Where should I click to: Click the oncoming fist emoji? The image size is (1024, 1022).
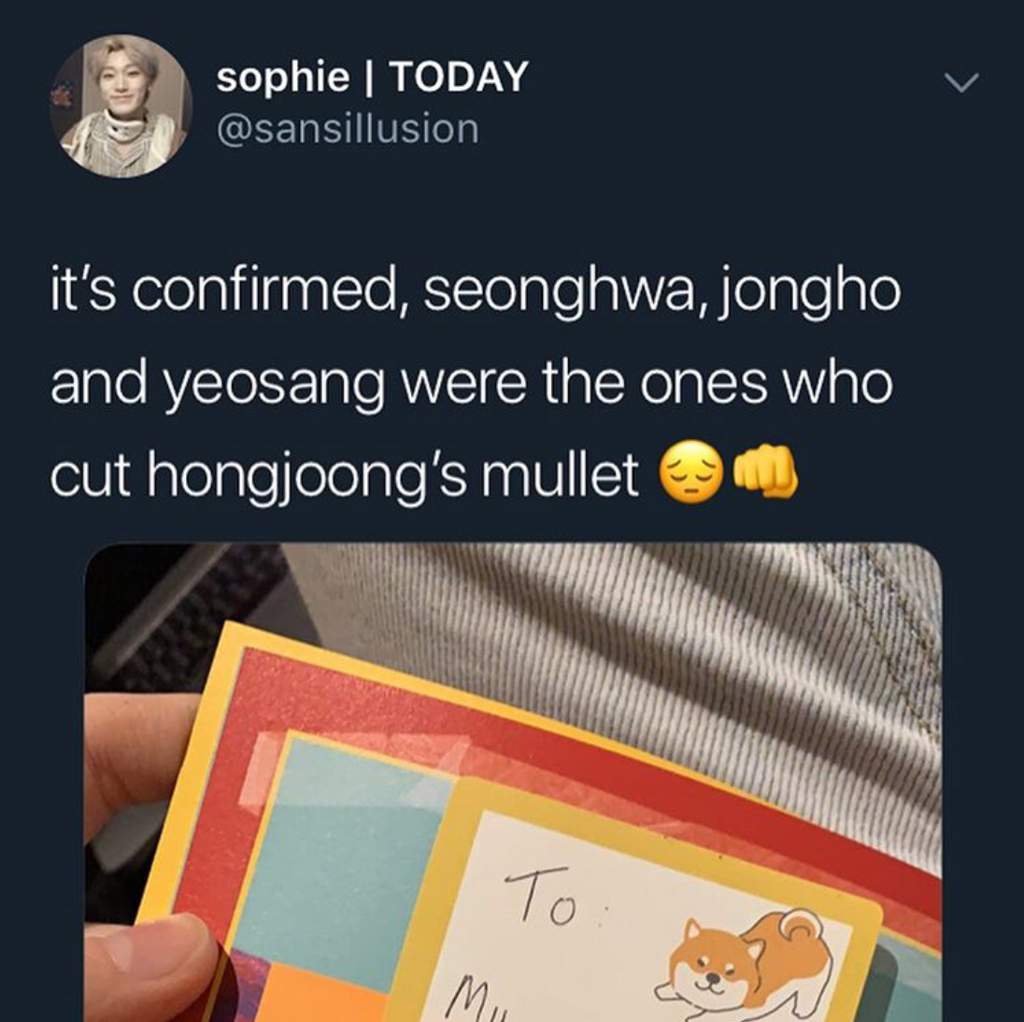click(x=765, y=471)
